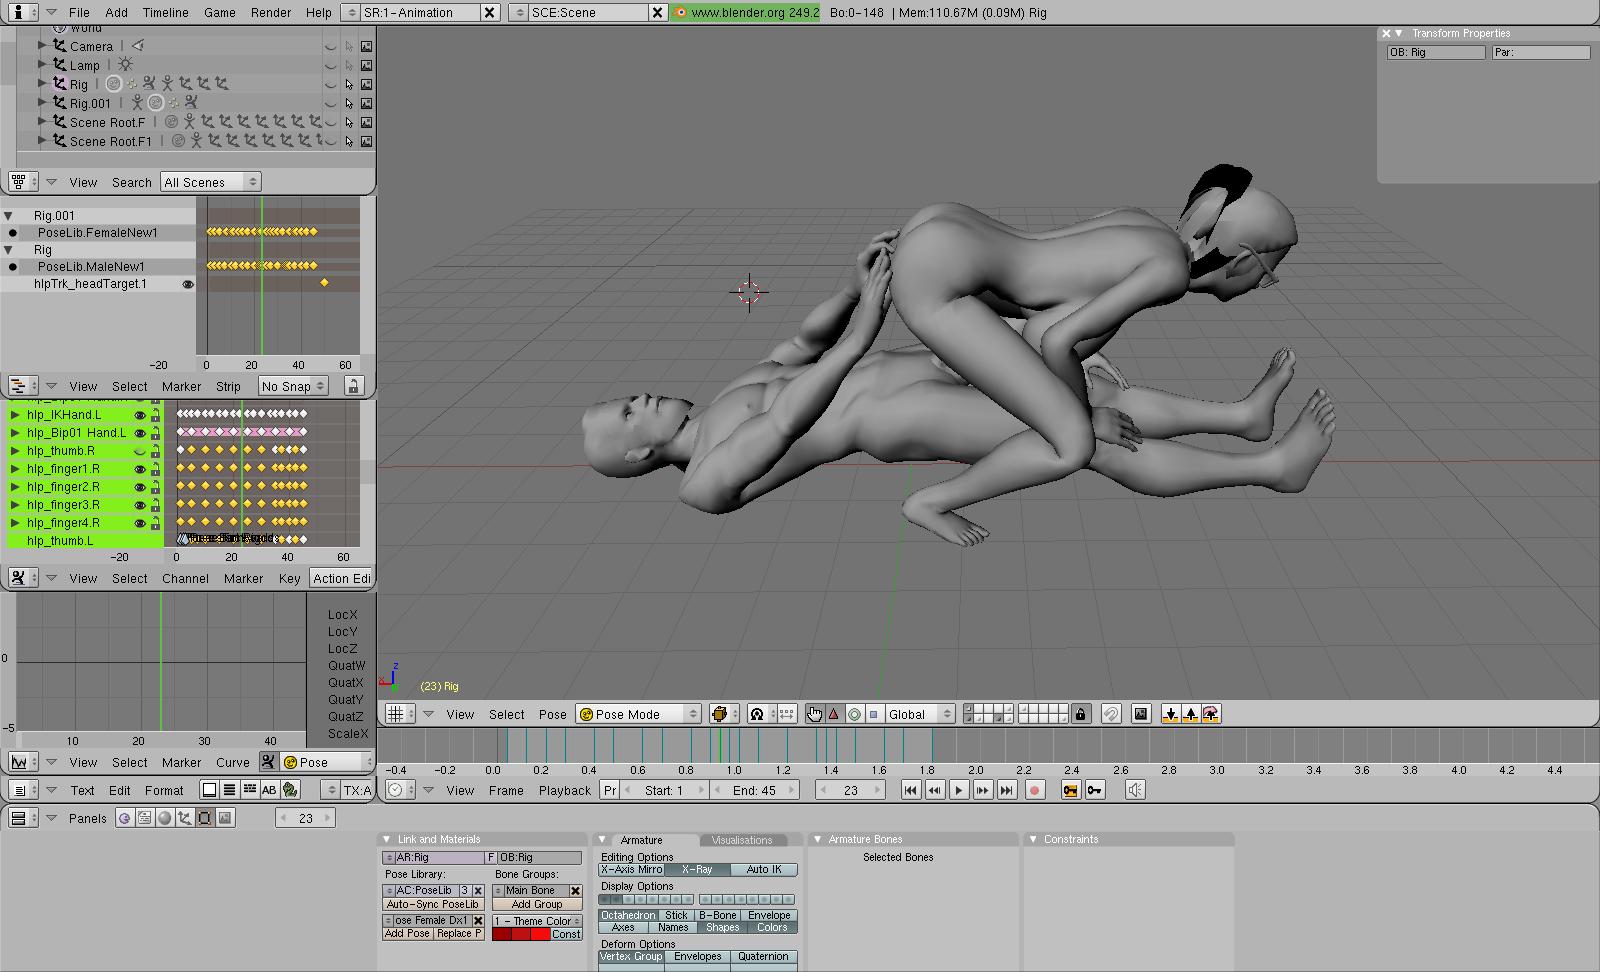The width and height of the screenshot is (1600, 972).
Task: Jump to the end frame of playback
Action: click(x=1007, y=790)
